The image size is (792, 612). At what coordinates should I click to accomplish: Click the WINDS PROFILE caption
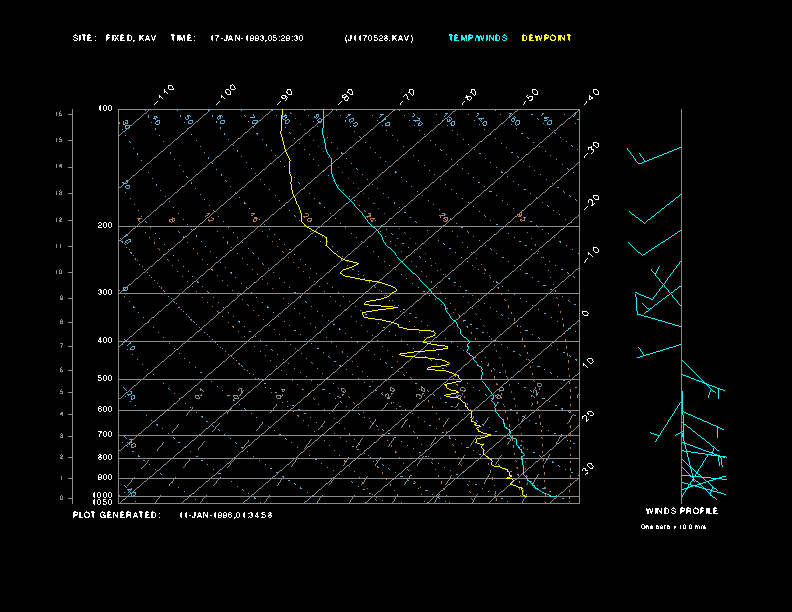click(681, 511)
